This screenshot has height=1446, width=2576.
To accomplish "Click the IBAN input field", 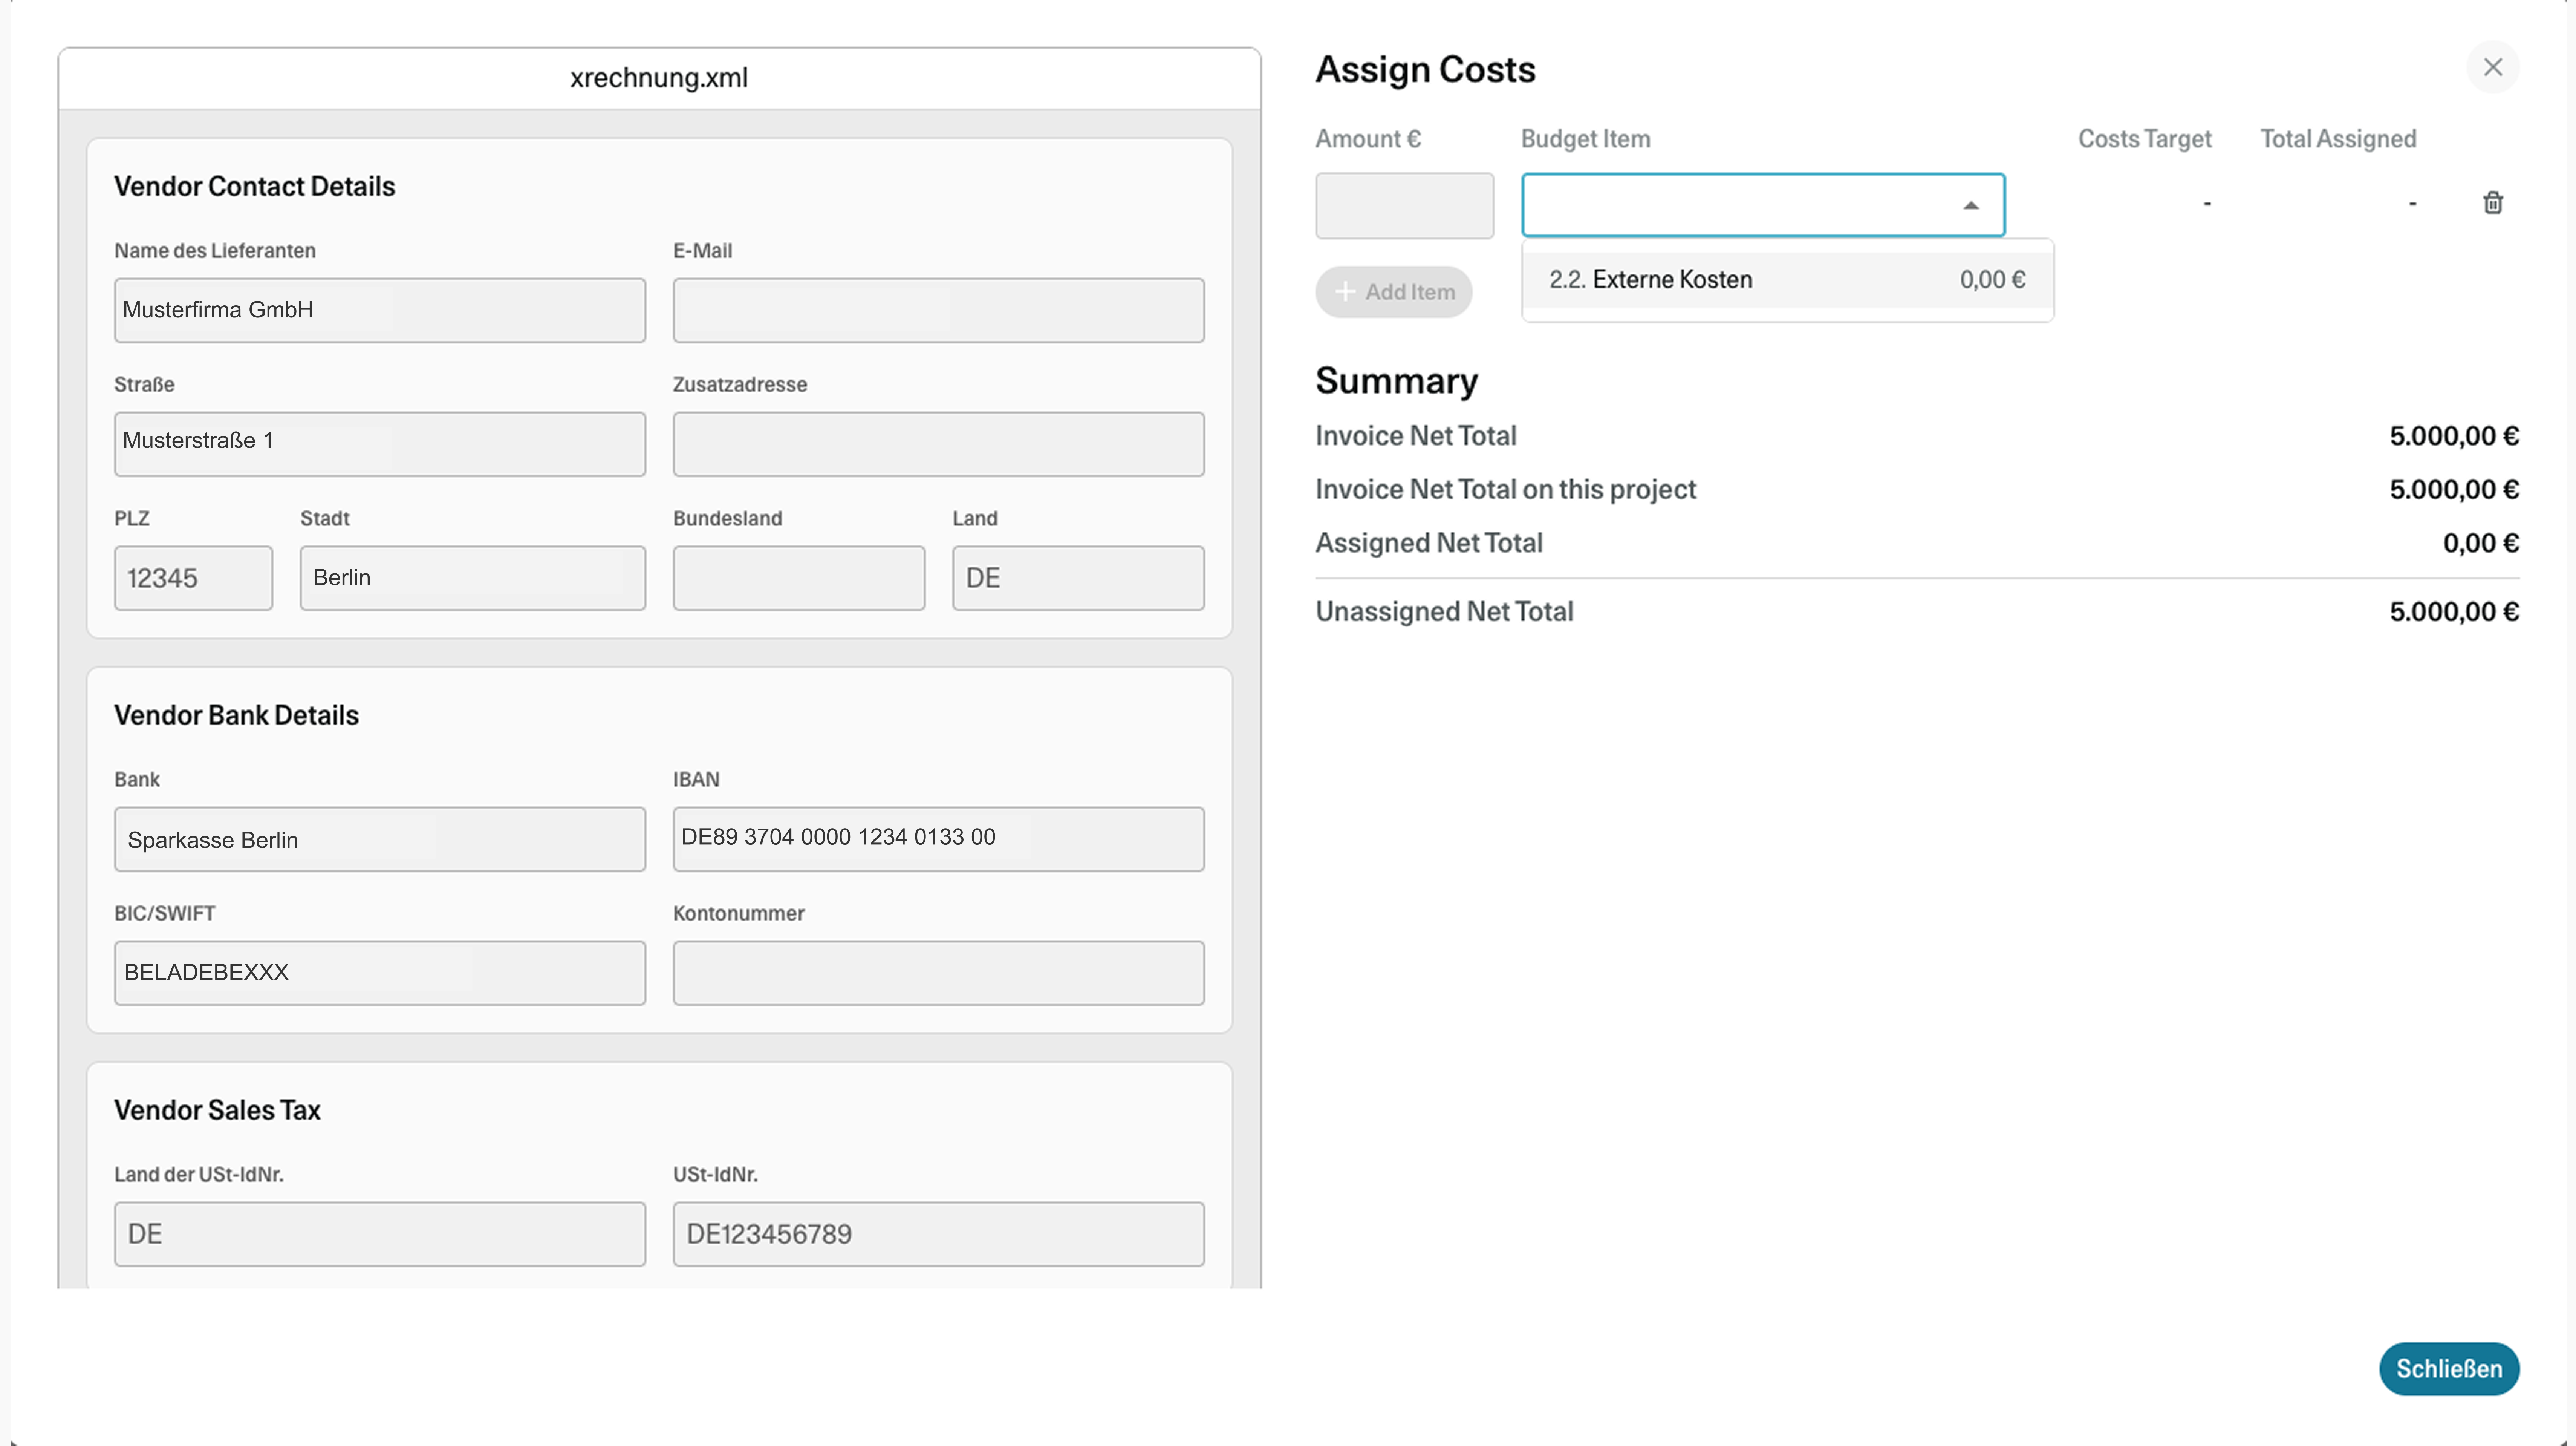I will click(x=938, y=839).
